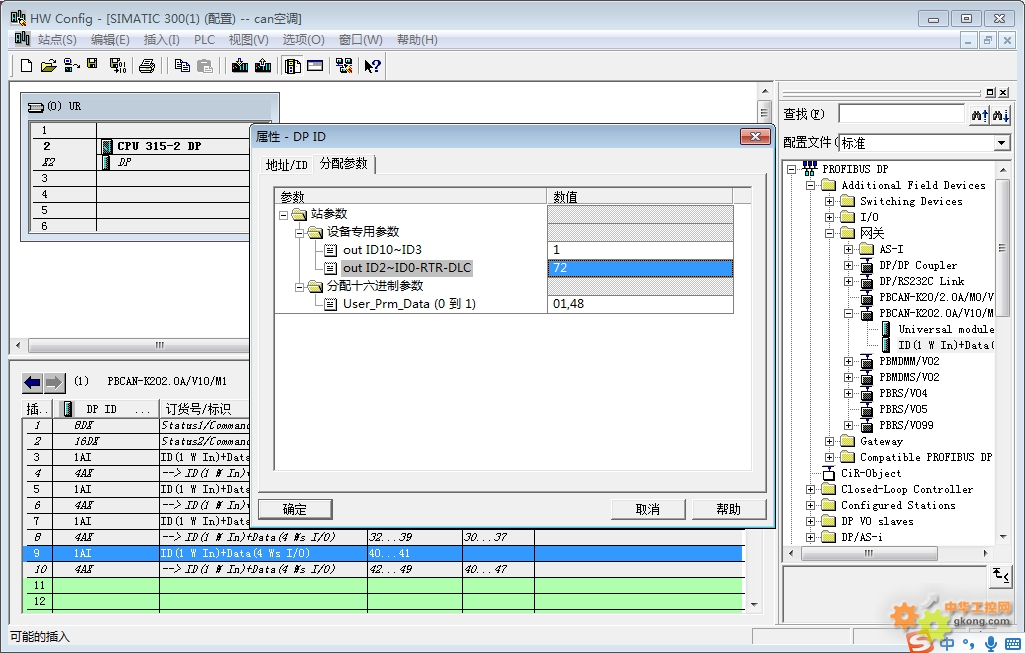Close the 属性 - DP ID dialog

[755, 137]
